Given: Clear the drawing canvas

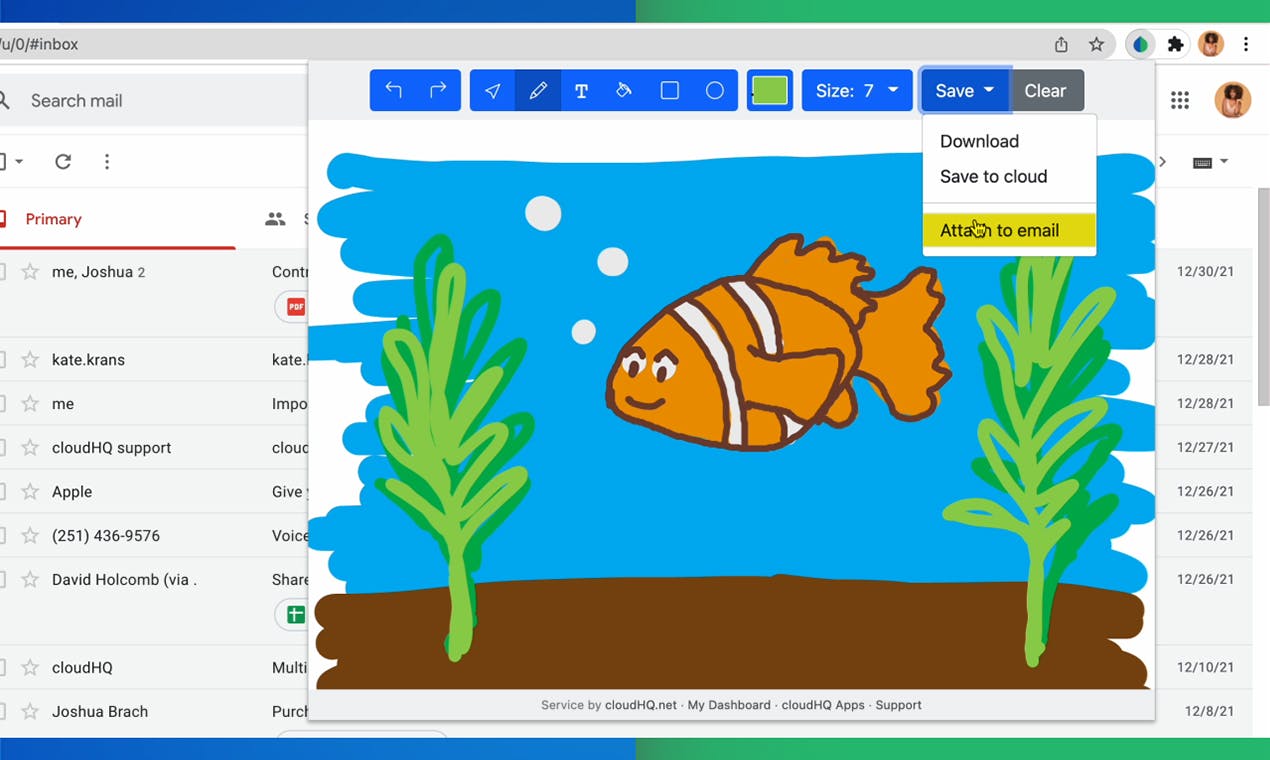Looking at the screenshot, I should pyautogui.click(x=1046, y=90).
